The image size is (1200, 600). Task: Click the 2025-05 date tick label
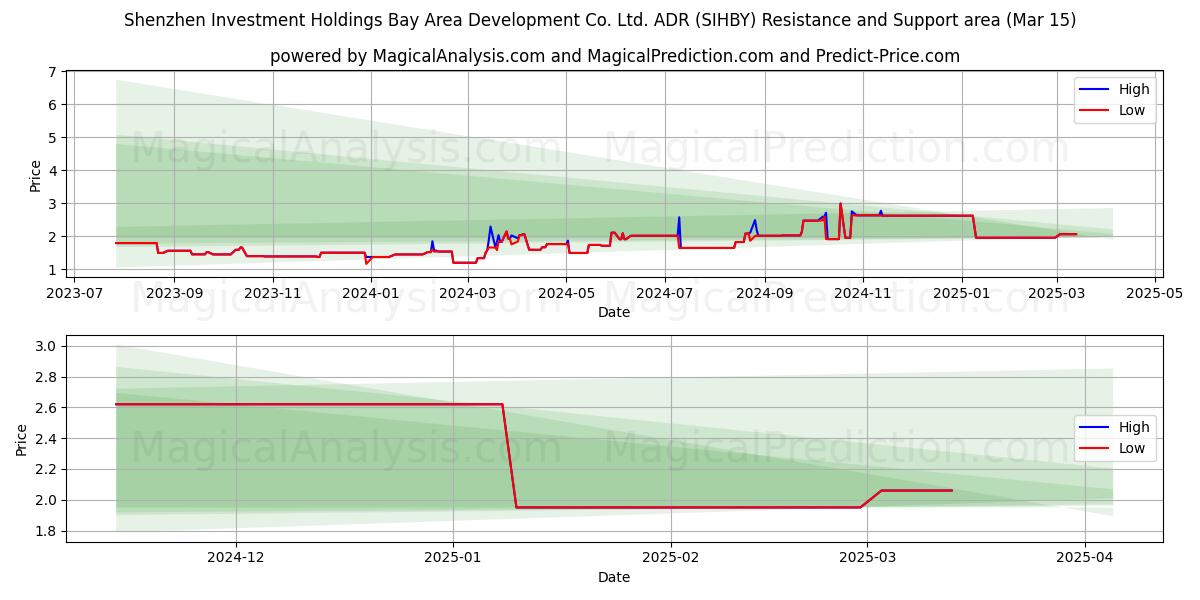[x=1155, y=293]
